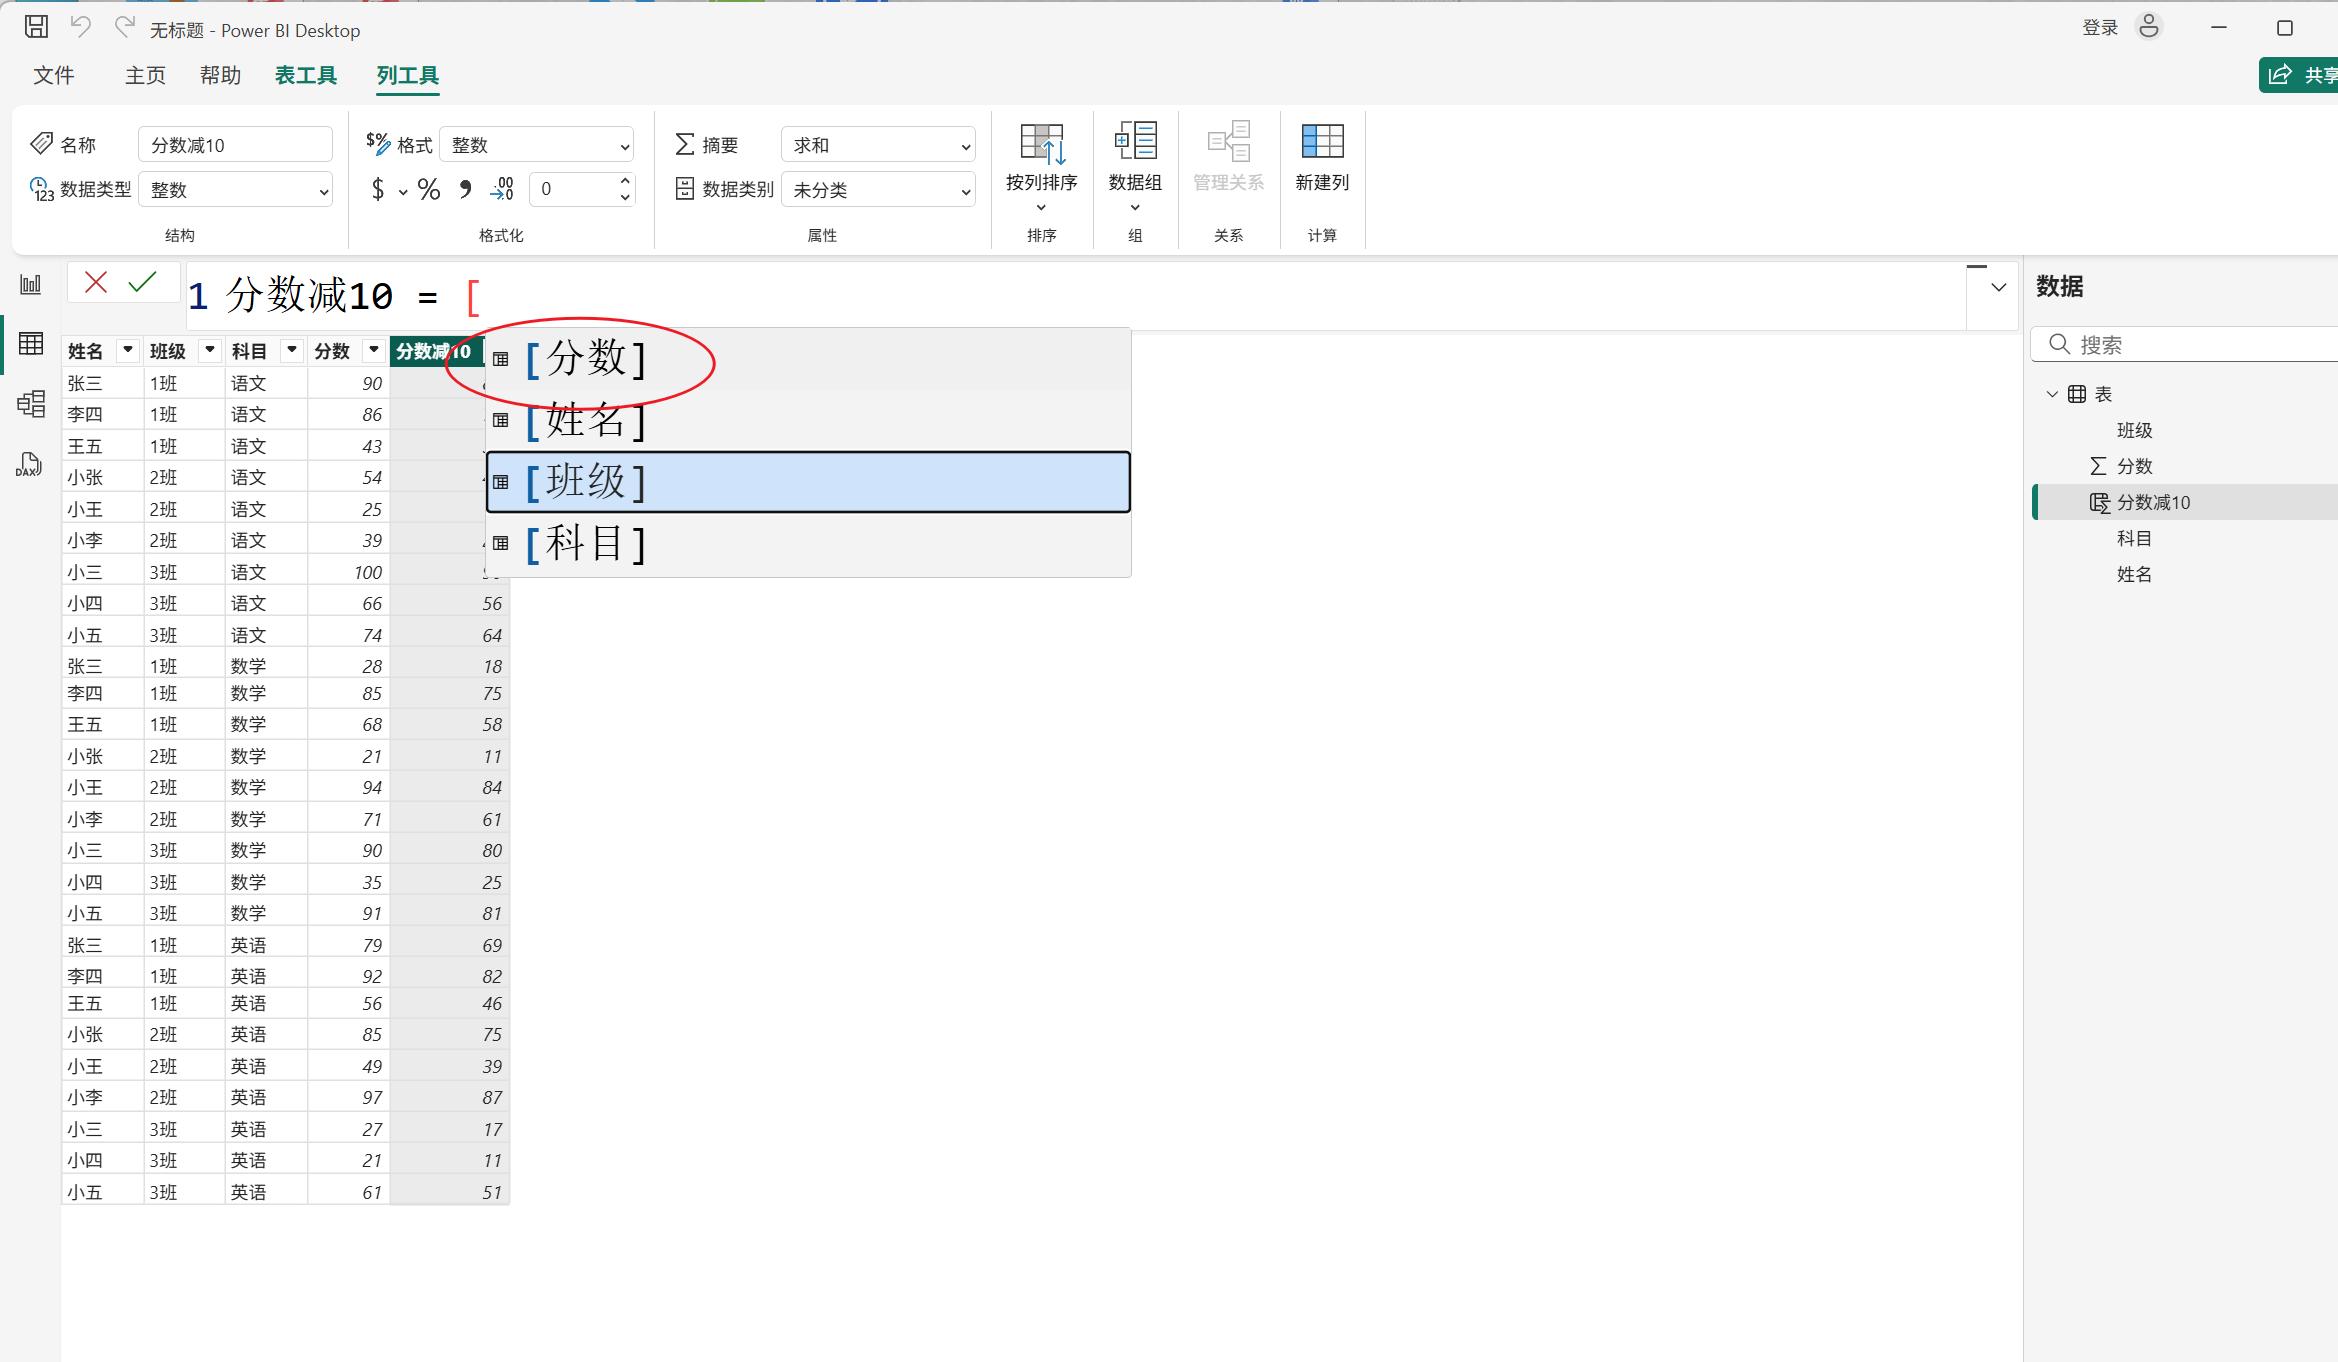Switch to the 表工具 ribbon tab
Image resolution: width=2338 pixels, height=1362 pixels.
pyautogui.click(x=306, y=75)
